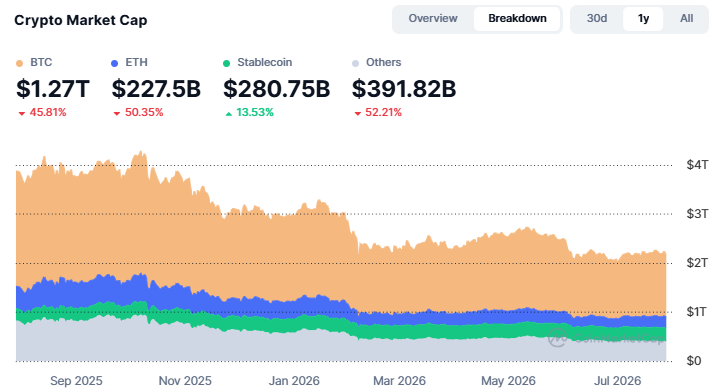Click the Jul 2026 axis label
Image resolution: width=727 pixels, height=390 pixels.
(617, 381)
